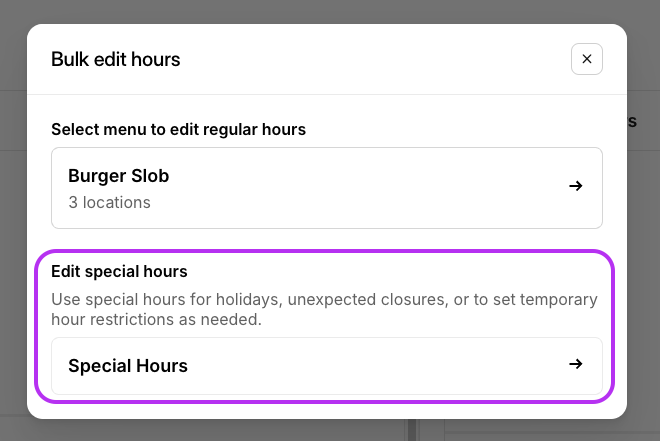The height and width of the screenshot is (441, 660).
Task: Click the dimmed backdrop above the dialog
Action: (330, 11)
